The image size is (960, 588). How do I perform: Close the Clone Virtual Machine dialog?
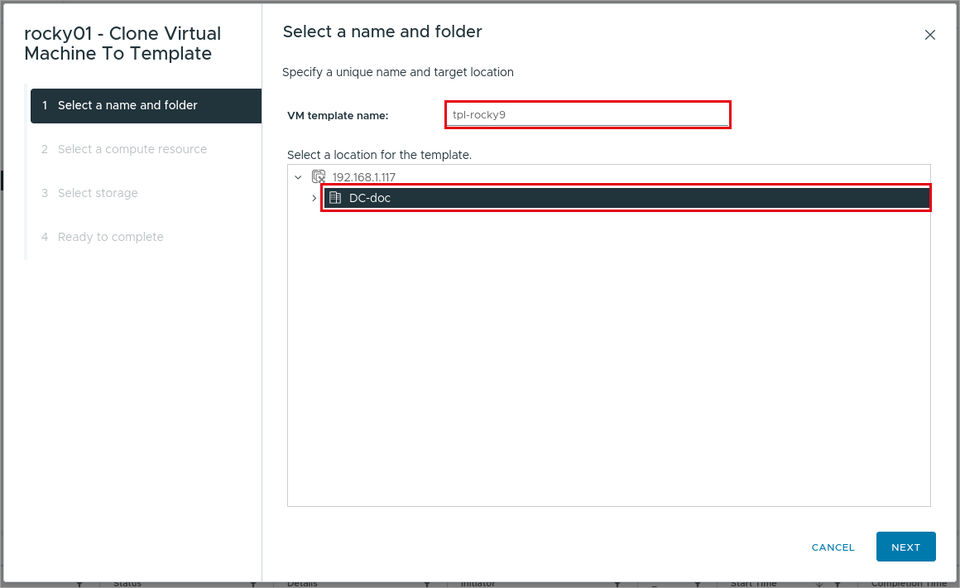click(x=929, y=35)
